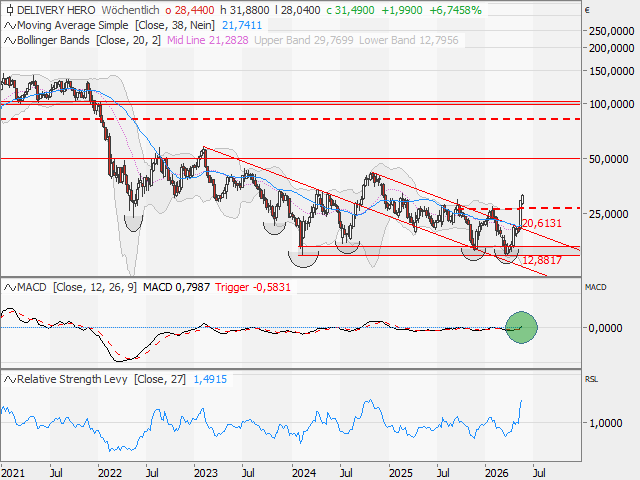Click the high price value 31,8800
This screenshot has height=480, width=640.
pyautogui.click(x=250, y=10)
